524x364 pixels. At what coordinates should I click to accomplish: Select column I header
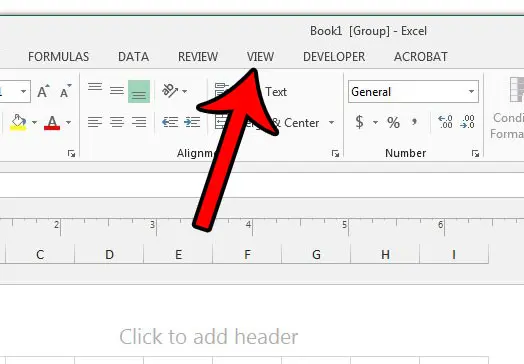pos(454,254)
